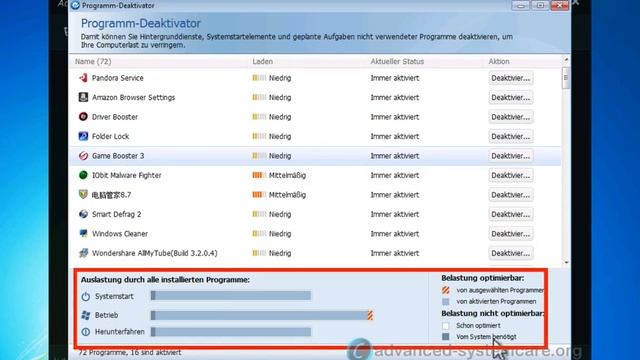Click the striped 'von ausgewählten Programmen' swatch
This screenshot has width=640, height=360.
click(x=446, y=290)
